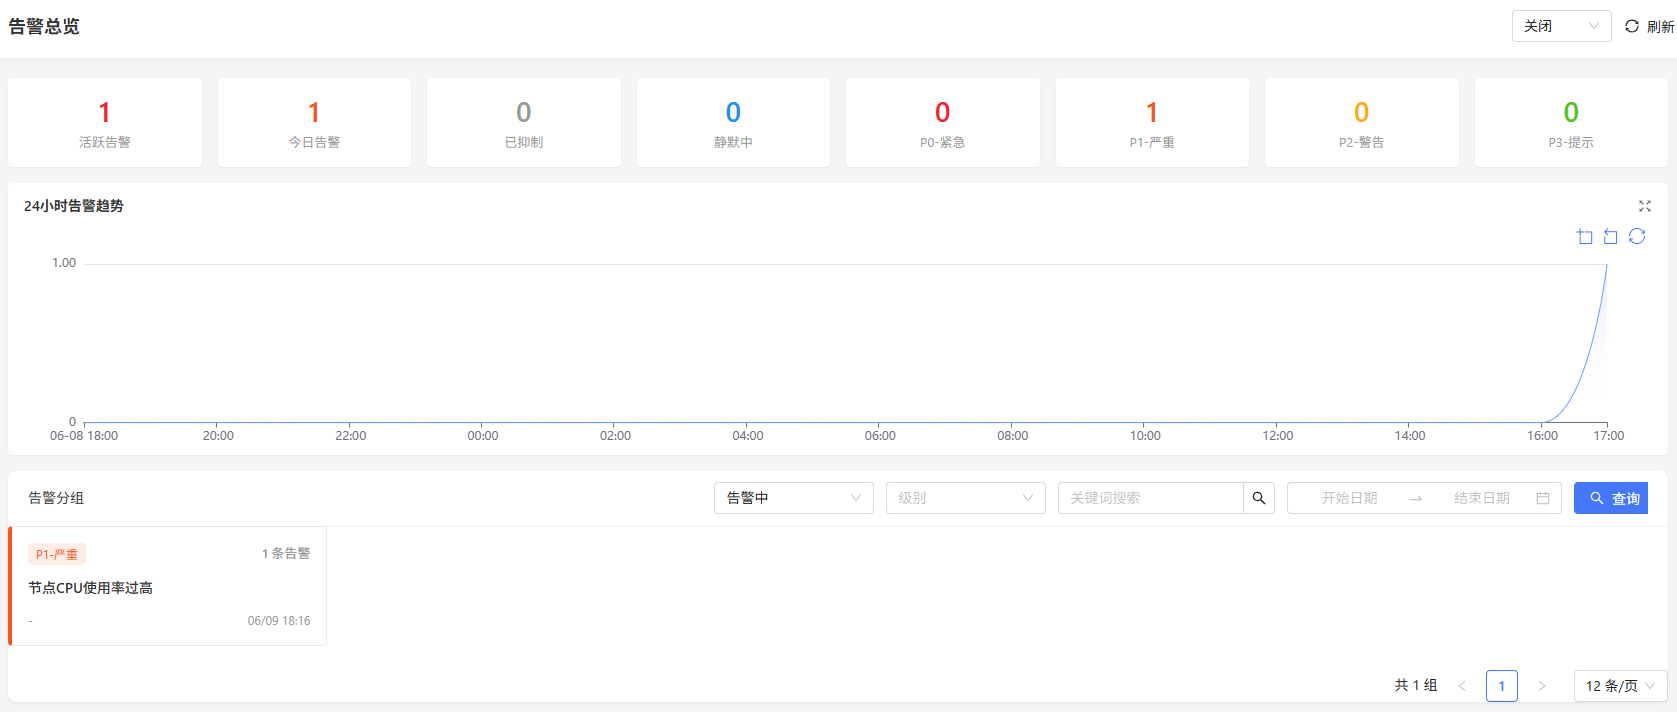
Task: Click the magnifier search icon beside 关键词搜索
Action: pyautogui.click(x=1259, y=498)
